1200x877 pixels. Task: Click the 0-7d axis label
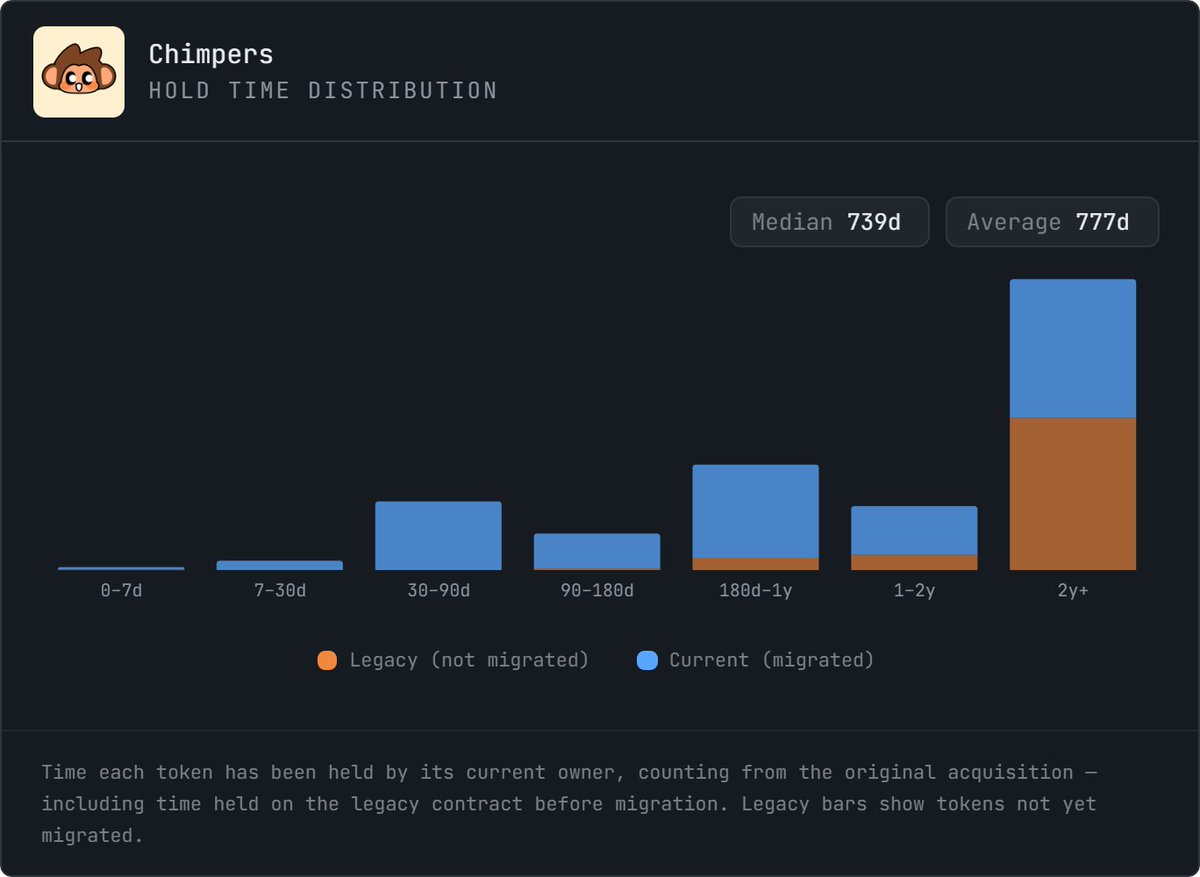point(121,591)
